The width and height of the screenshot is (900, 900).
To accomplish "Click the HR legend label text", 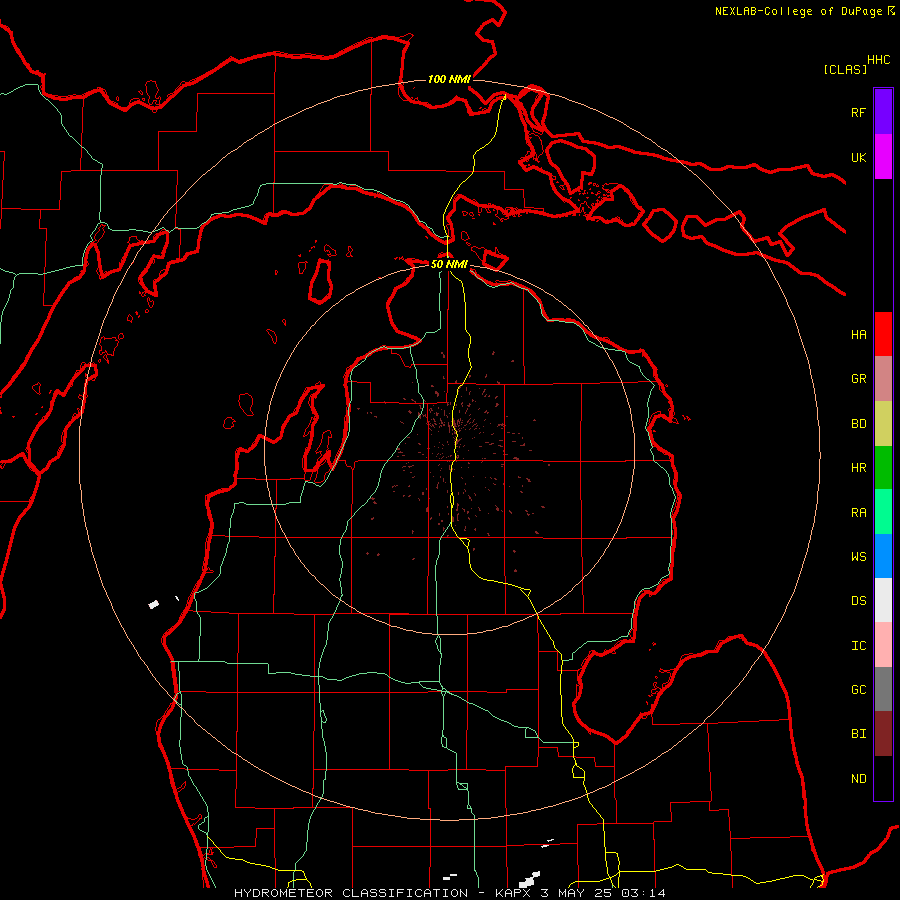I will (x=858, y=468).
